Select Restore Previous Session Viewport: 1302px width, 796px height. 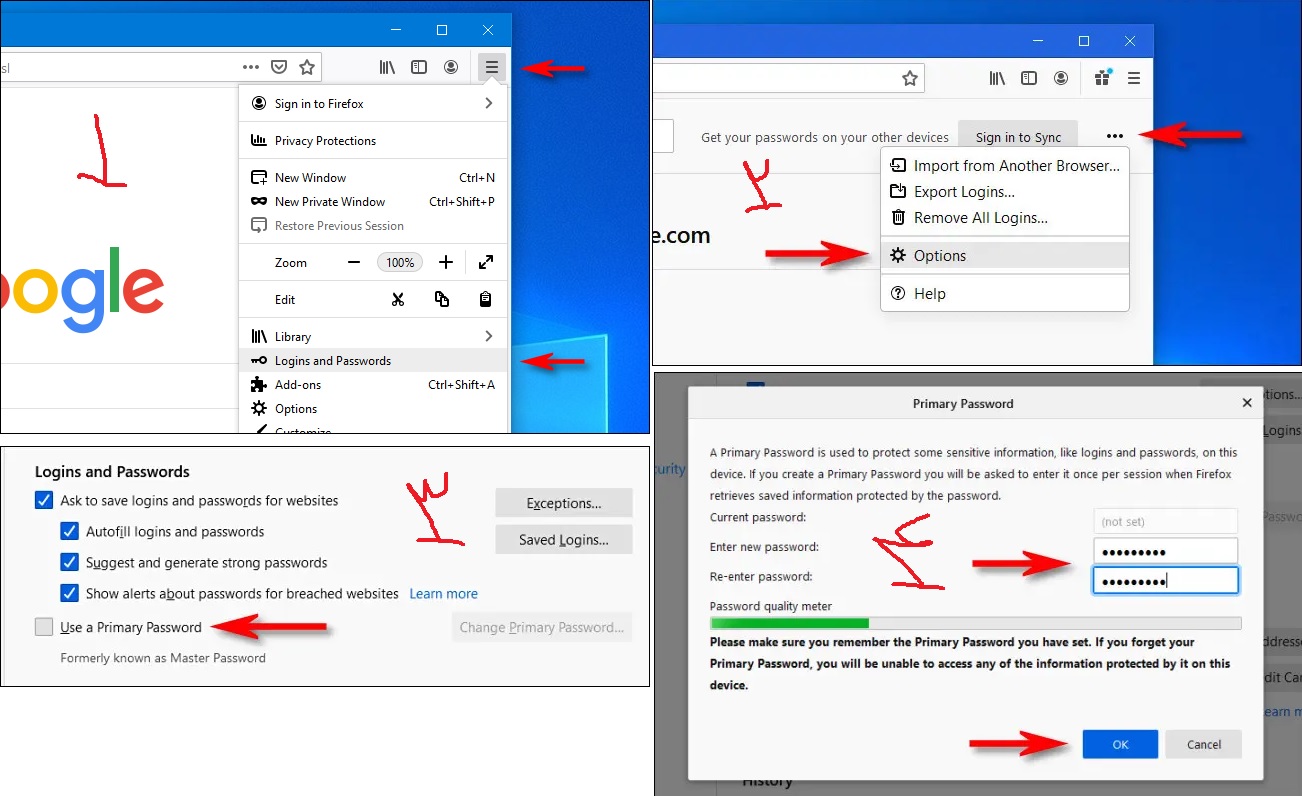tap(374, 226)
